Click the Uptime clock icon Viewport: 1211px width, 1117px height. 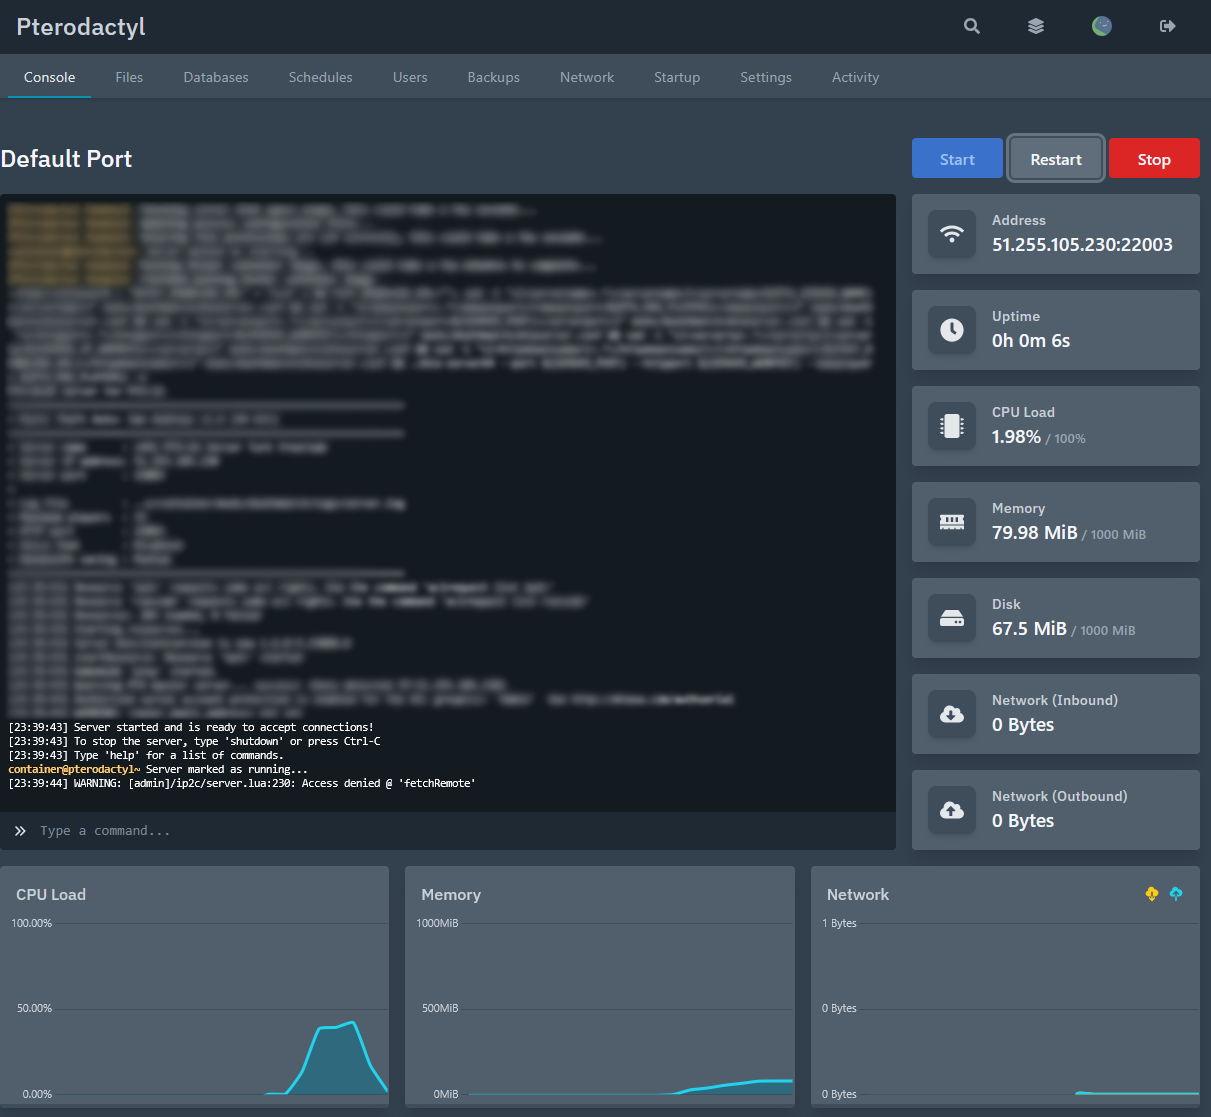coord(951,330)
